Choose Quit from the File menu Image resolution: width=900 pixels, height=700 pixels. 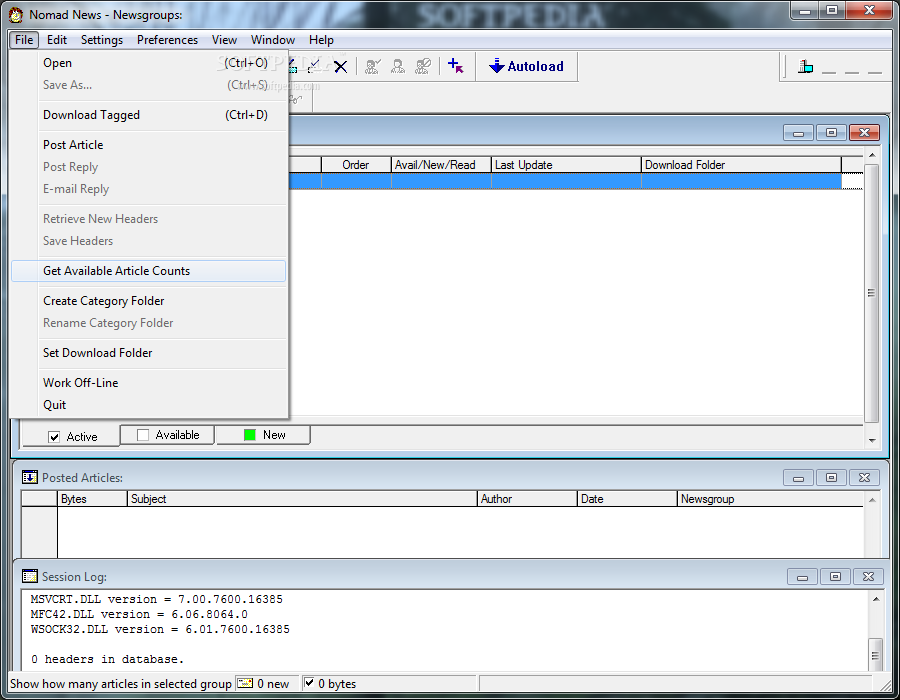(x=149, y=405)
